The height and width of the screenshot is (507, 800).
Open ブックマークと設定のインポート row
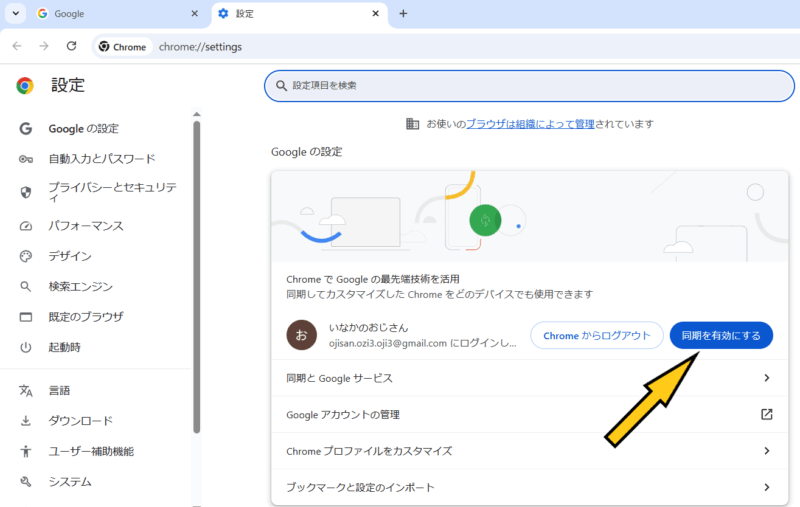coord(530,487)
